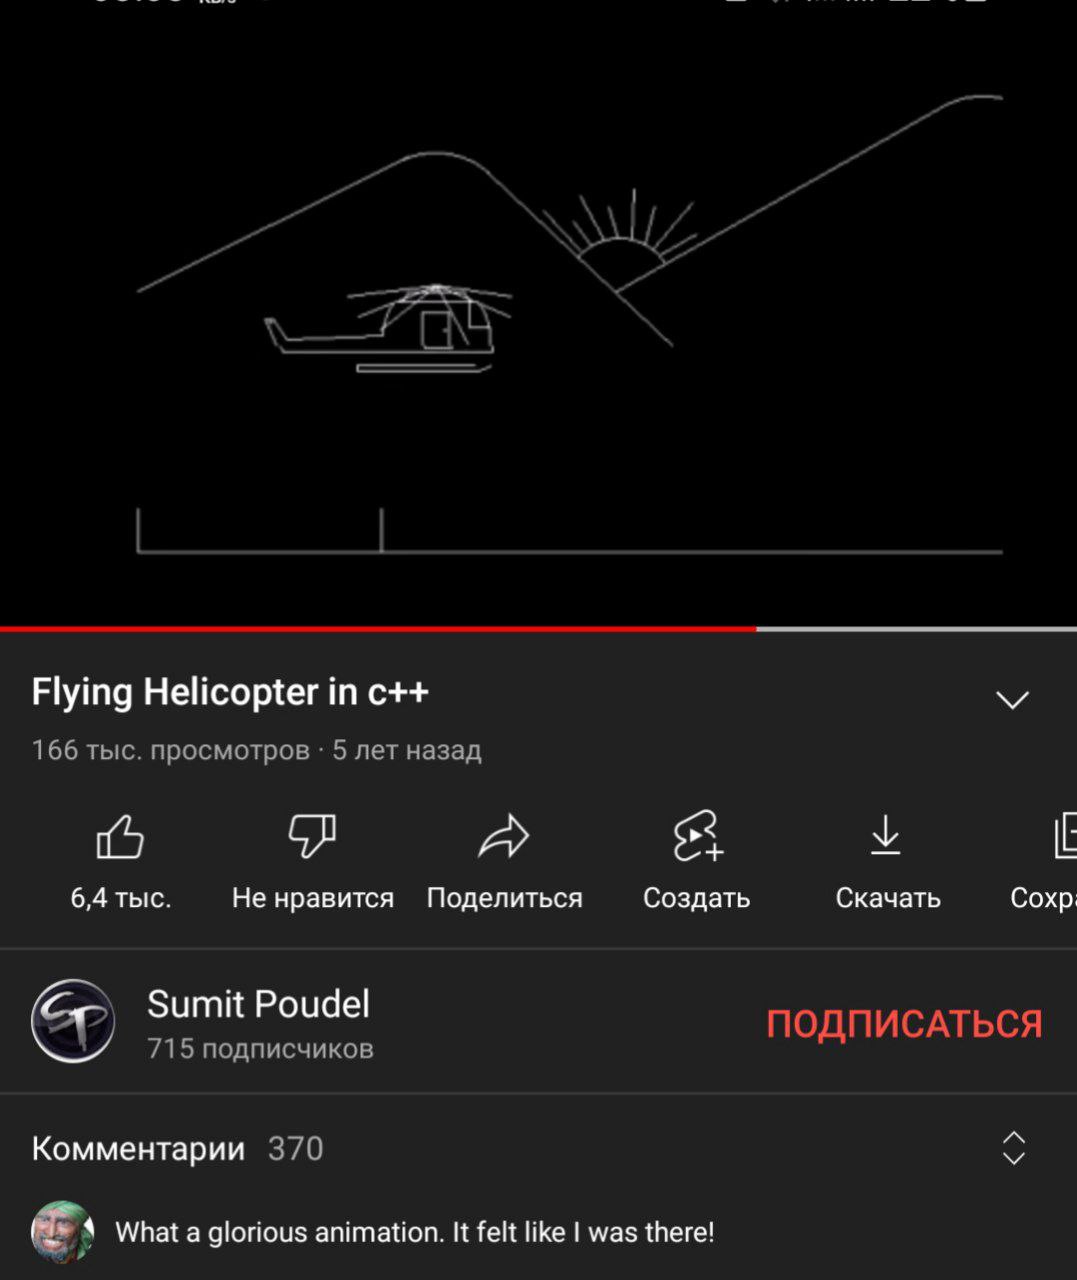Tap the Download arrow icon
This screenshot has width=1077, height=1280.
tap(886, 836)
